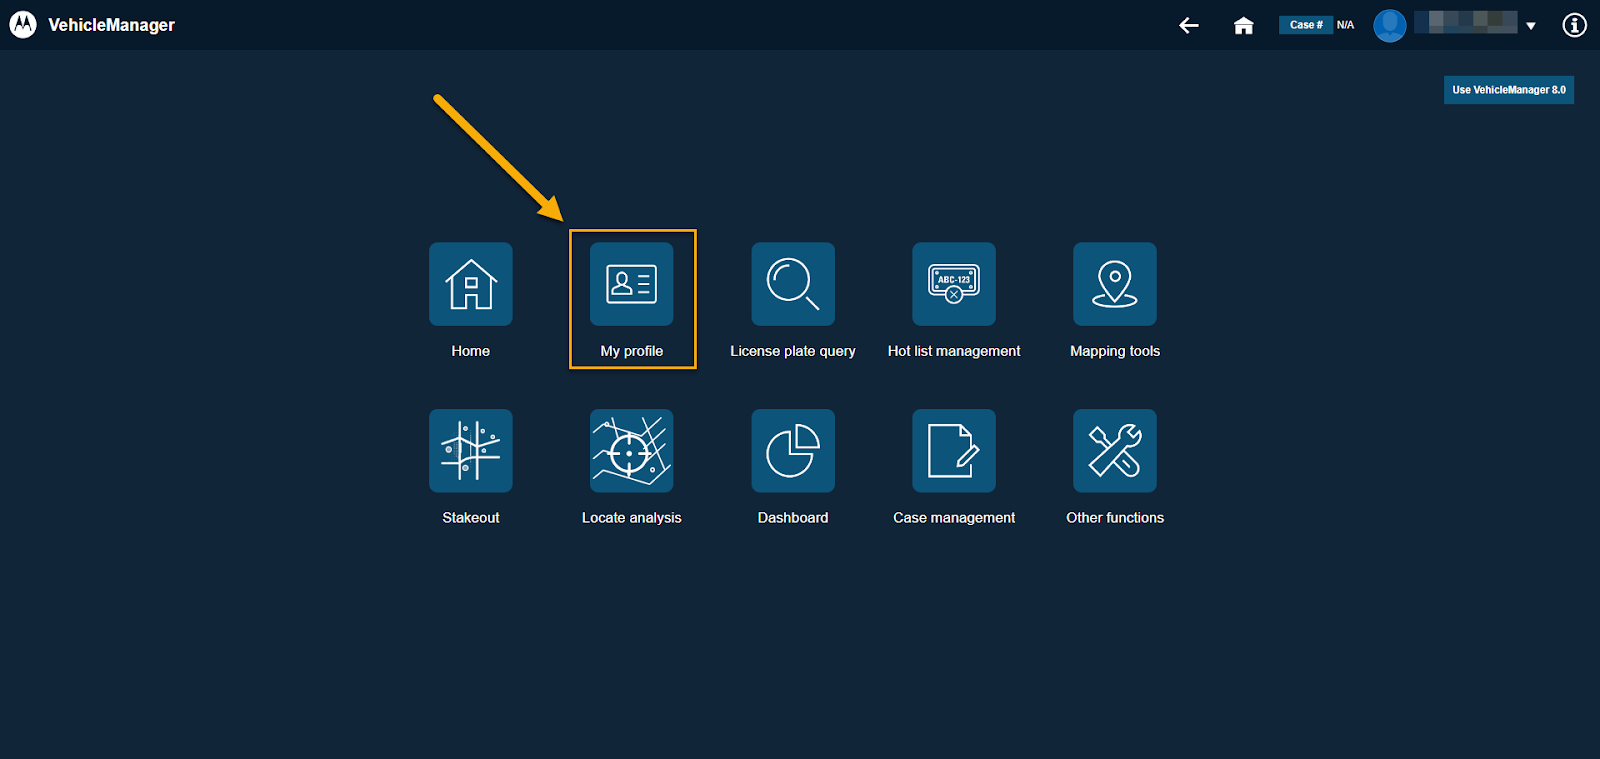
Task: Expand the user account dropdown arrow
Action: click(x=1531, y=26)
